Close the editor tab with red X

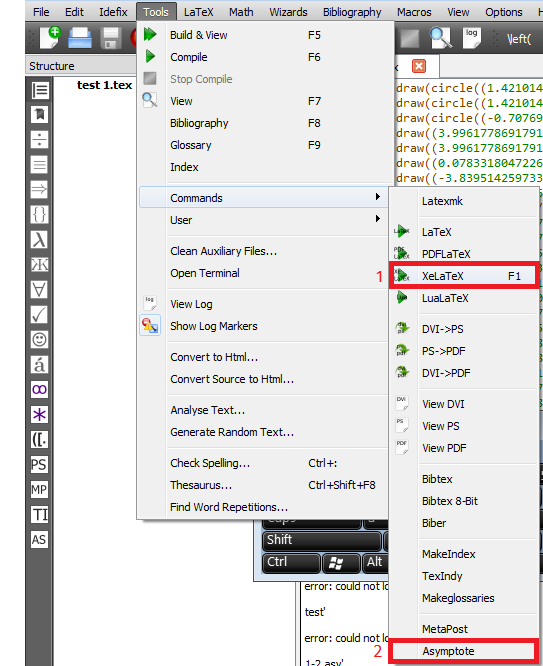(419, 66)
